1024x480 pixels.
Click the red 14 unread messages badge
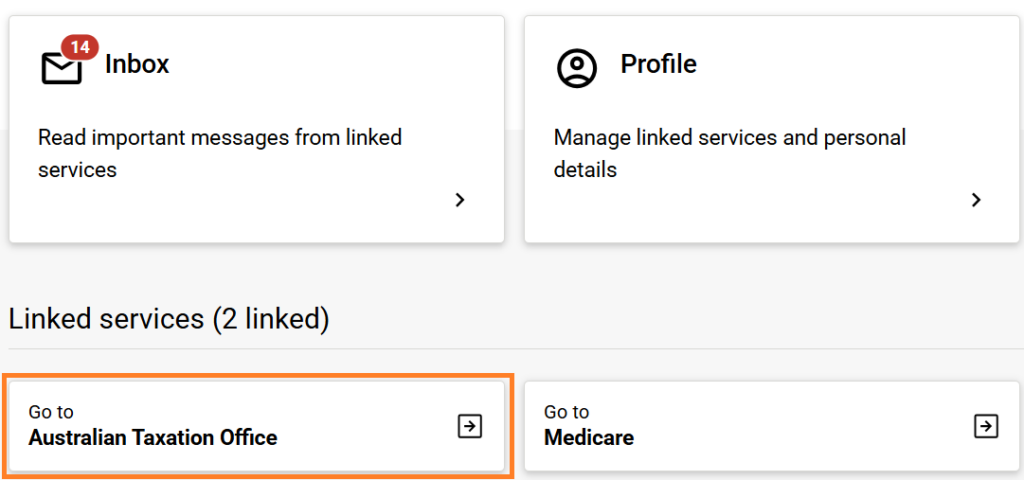point(79,47)
